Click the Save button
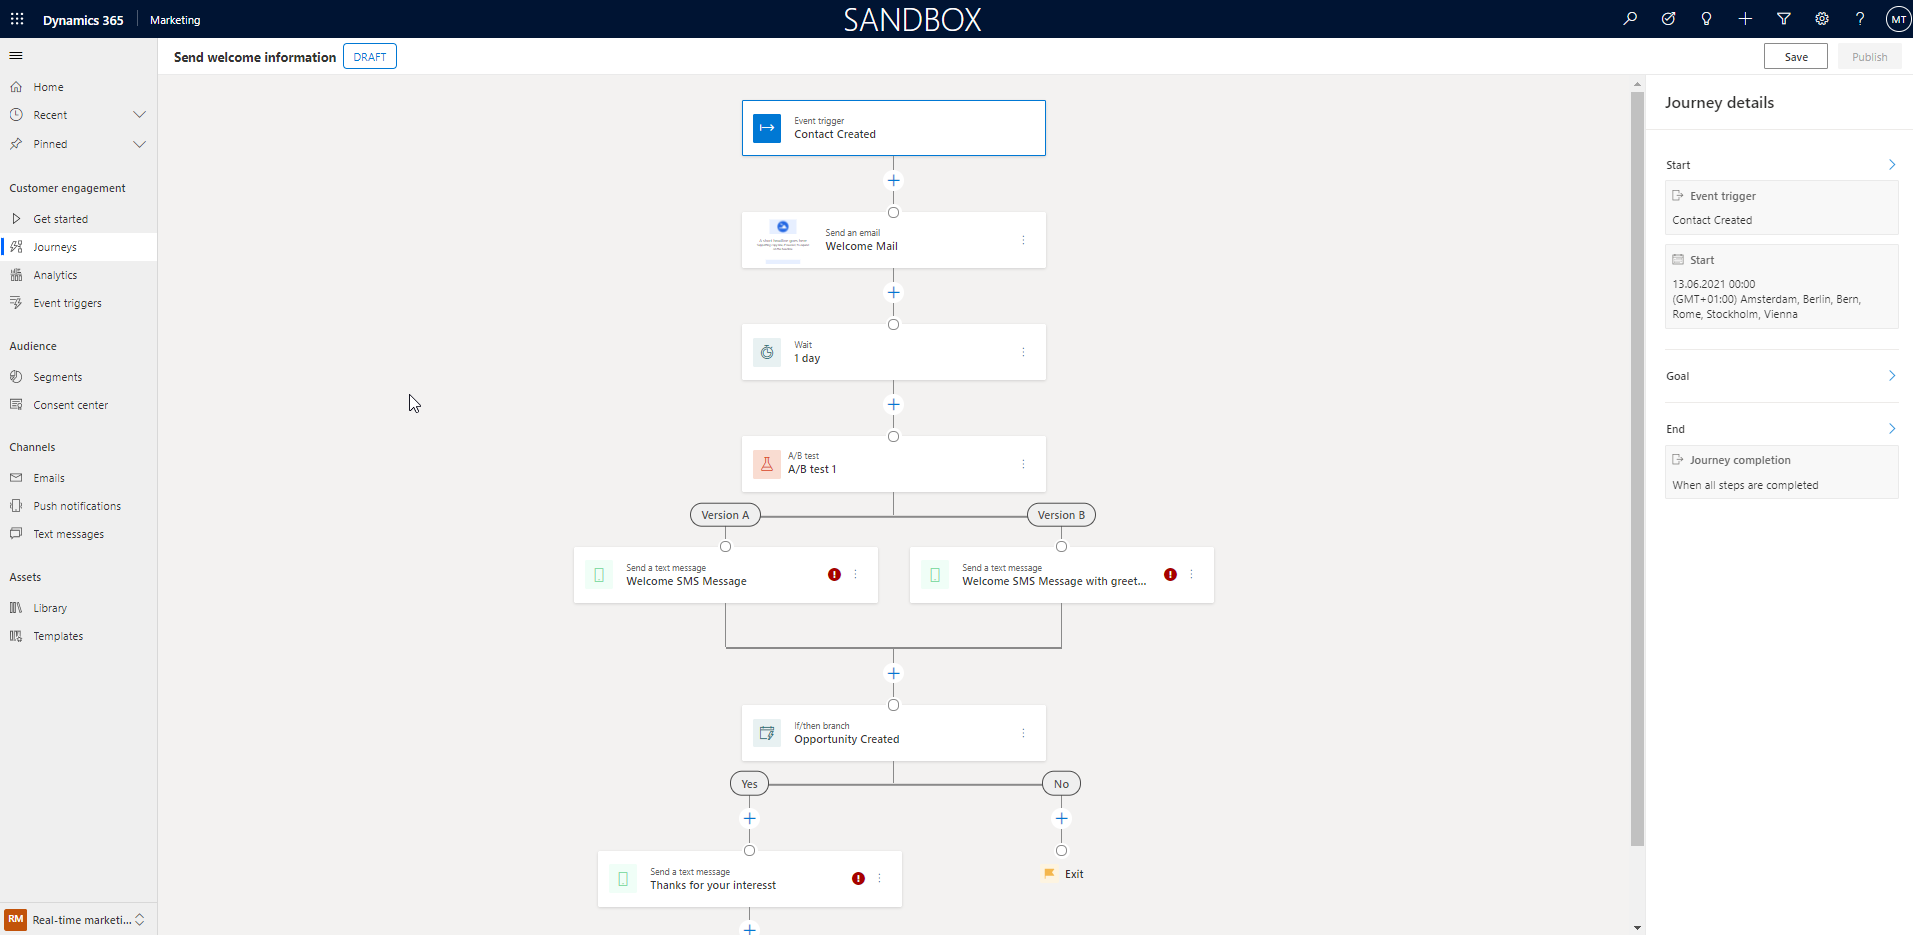The height and width of the screenshot is (935, 1913). pos(1795,57)
